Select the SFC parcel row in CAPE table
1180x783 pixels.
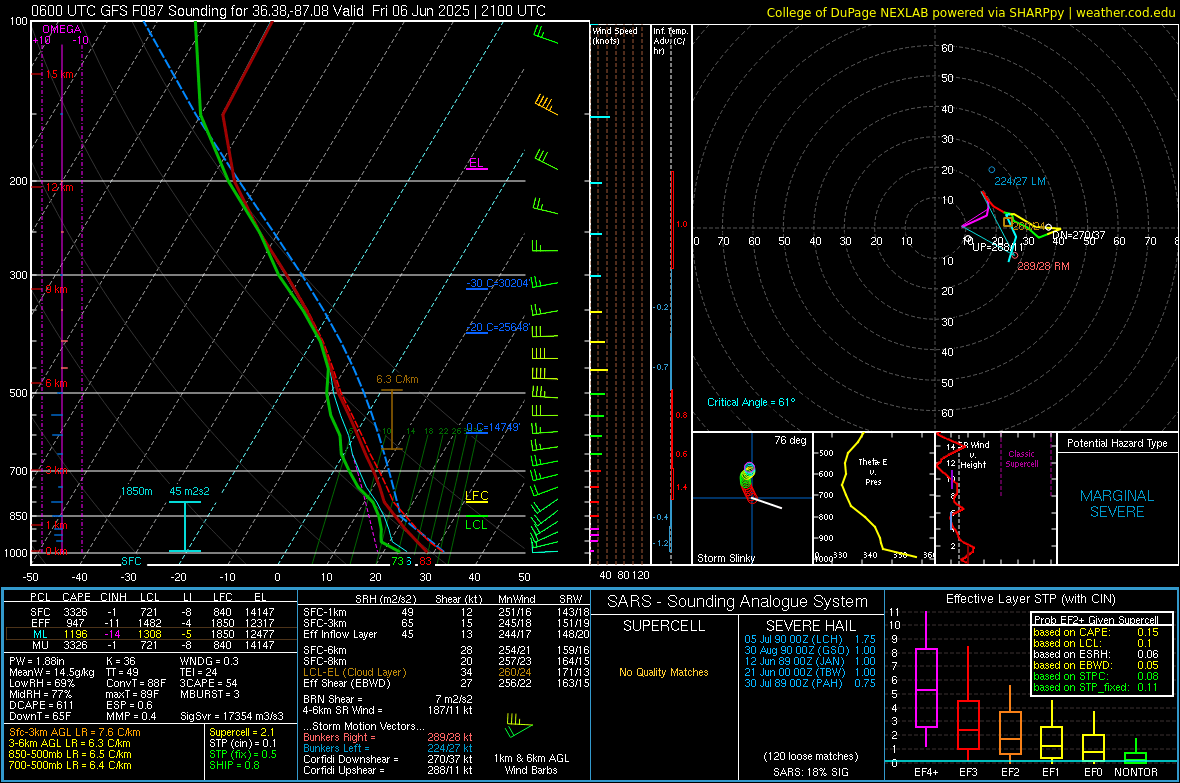[151, 612]
